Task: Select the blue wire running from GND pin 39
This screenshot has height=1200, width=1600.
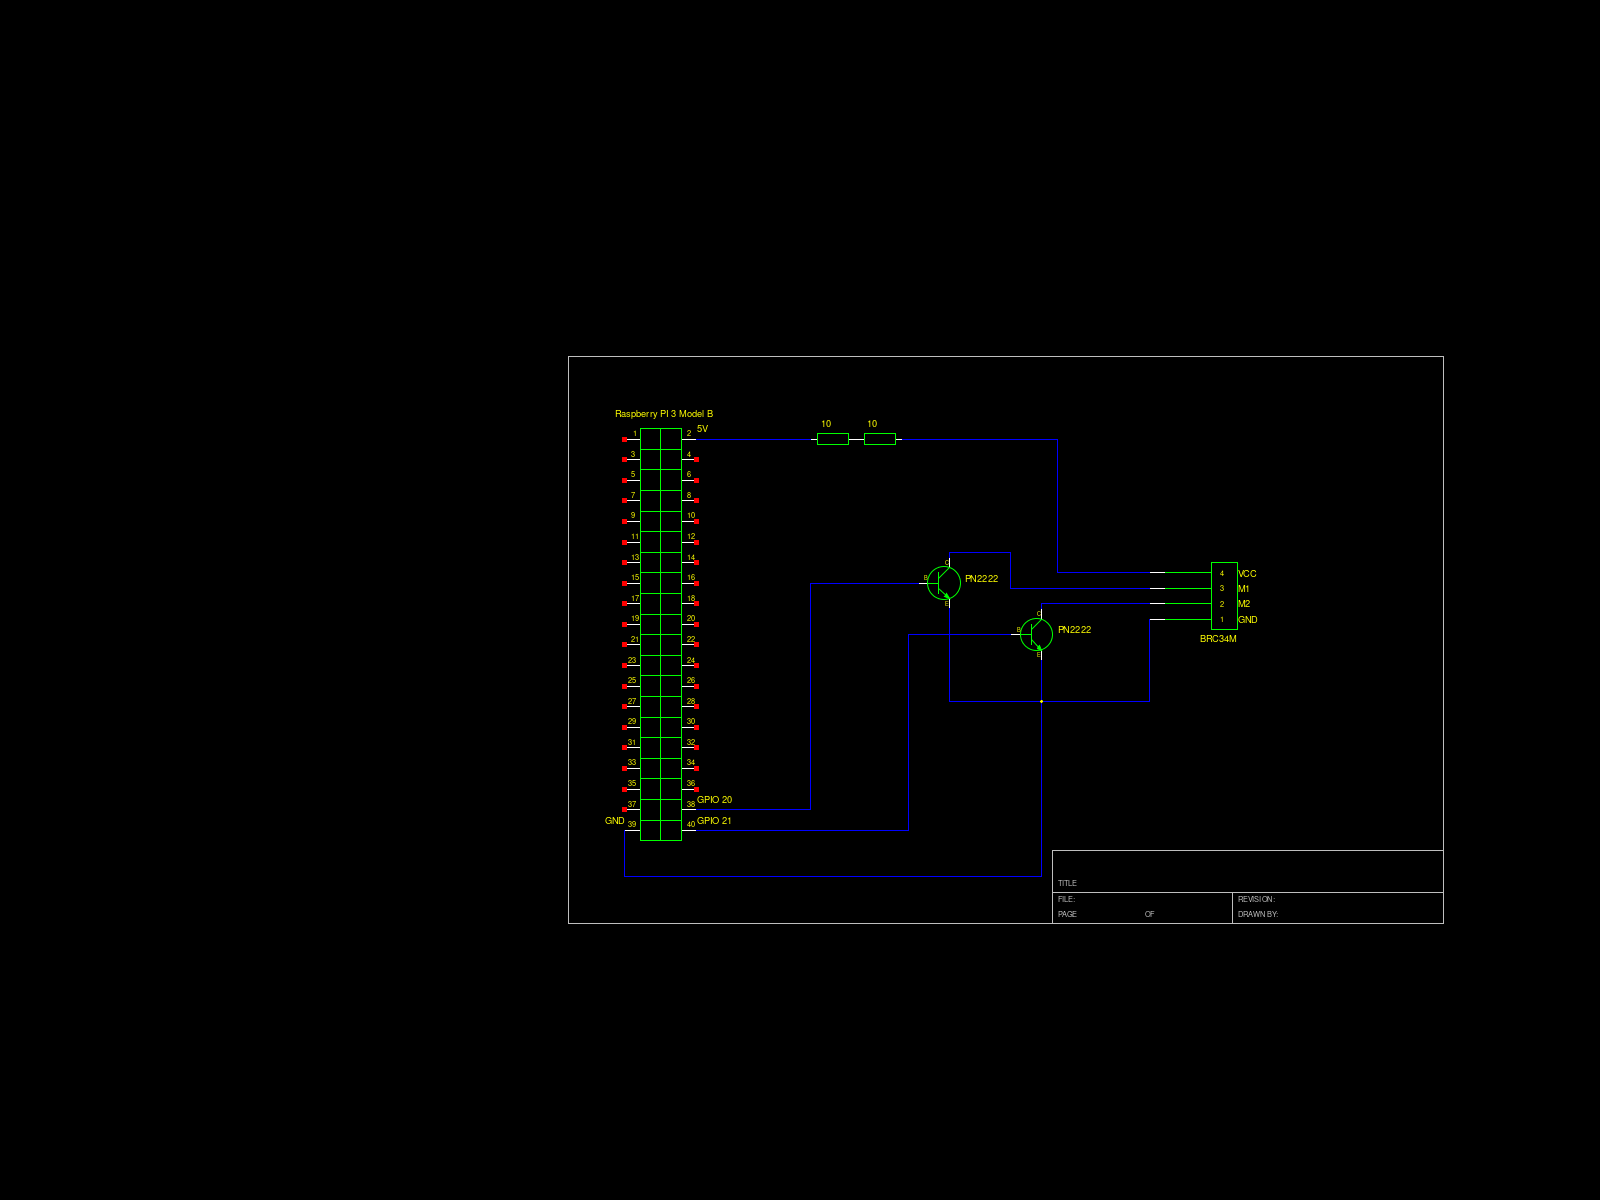Action: pyautogui.click(x=832, y=877)
